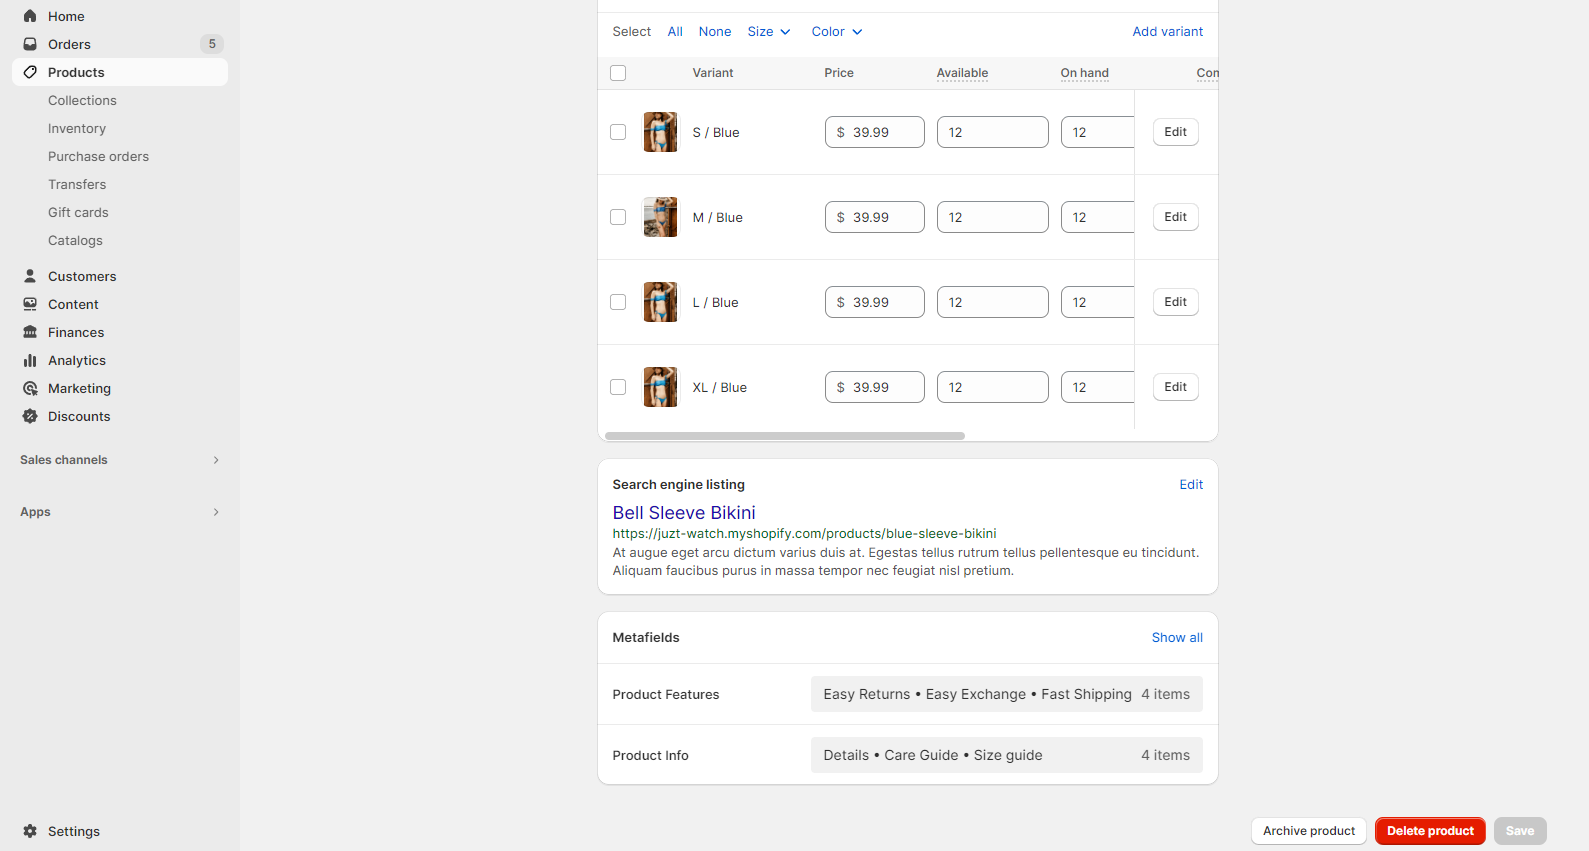Viewport: 1589px width, 851px height.
Task: Tick the XL / Blue variant checkbox
Action: click(x=618, y=387)
